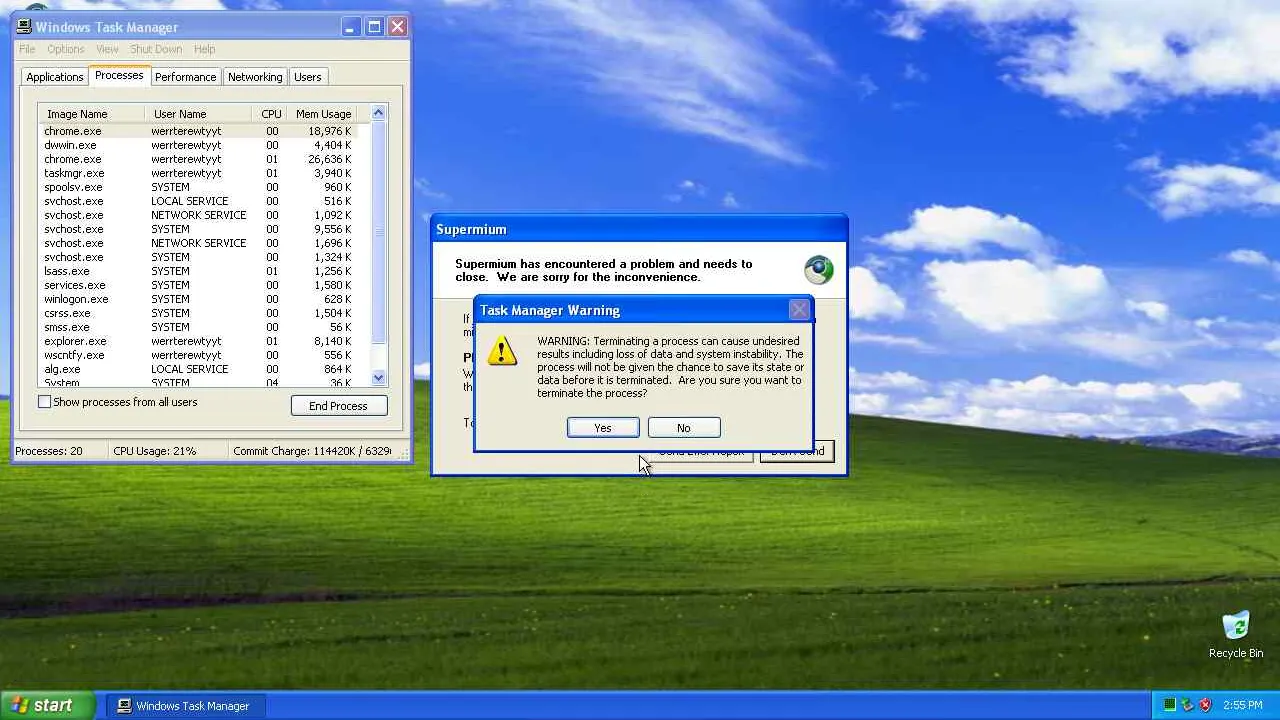Click the Safely Remove Hardware tray icon

coord(1187,705)
